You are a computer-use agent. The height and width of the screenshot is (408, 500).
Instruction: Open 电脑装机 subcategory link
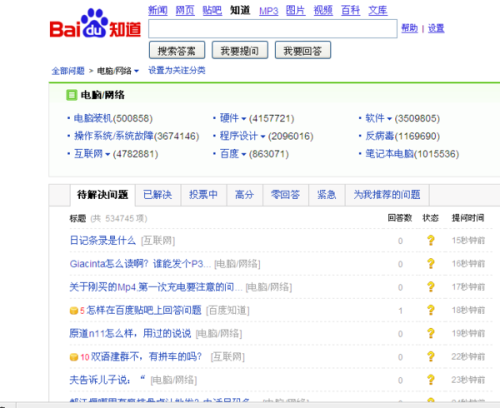point(93,118)
